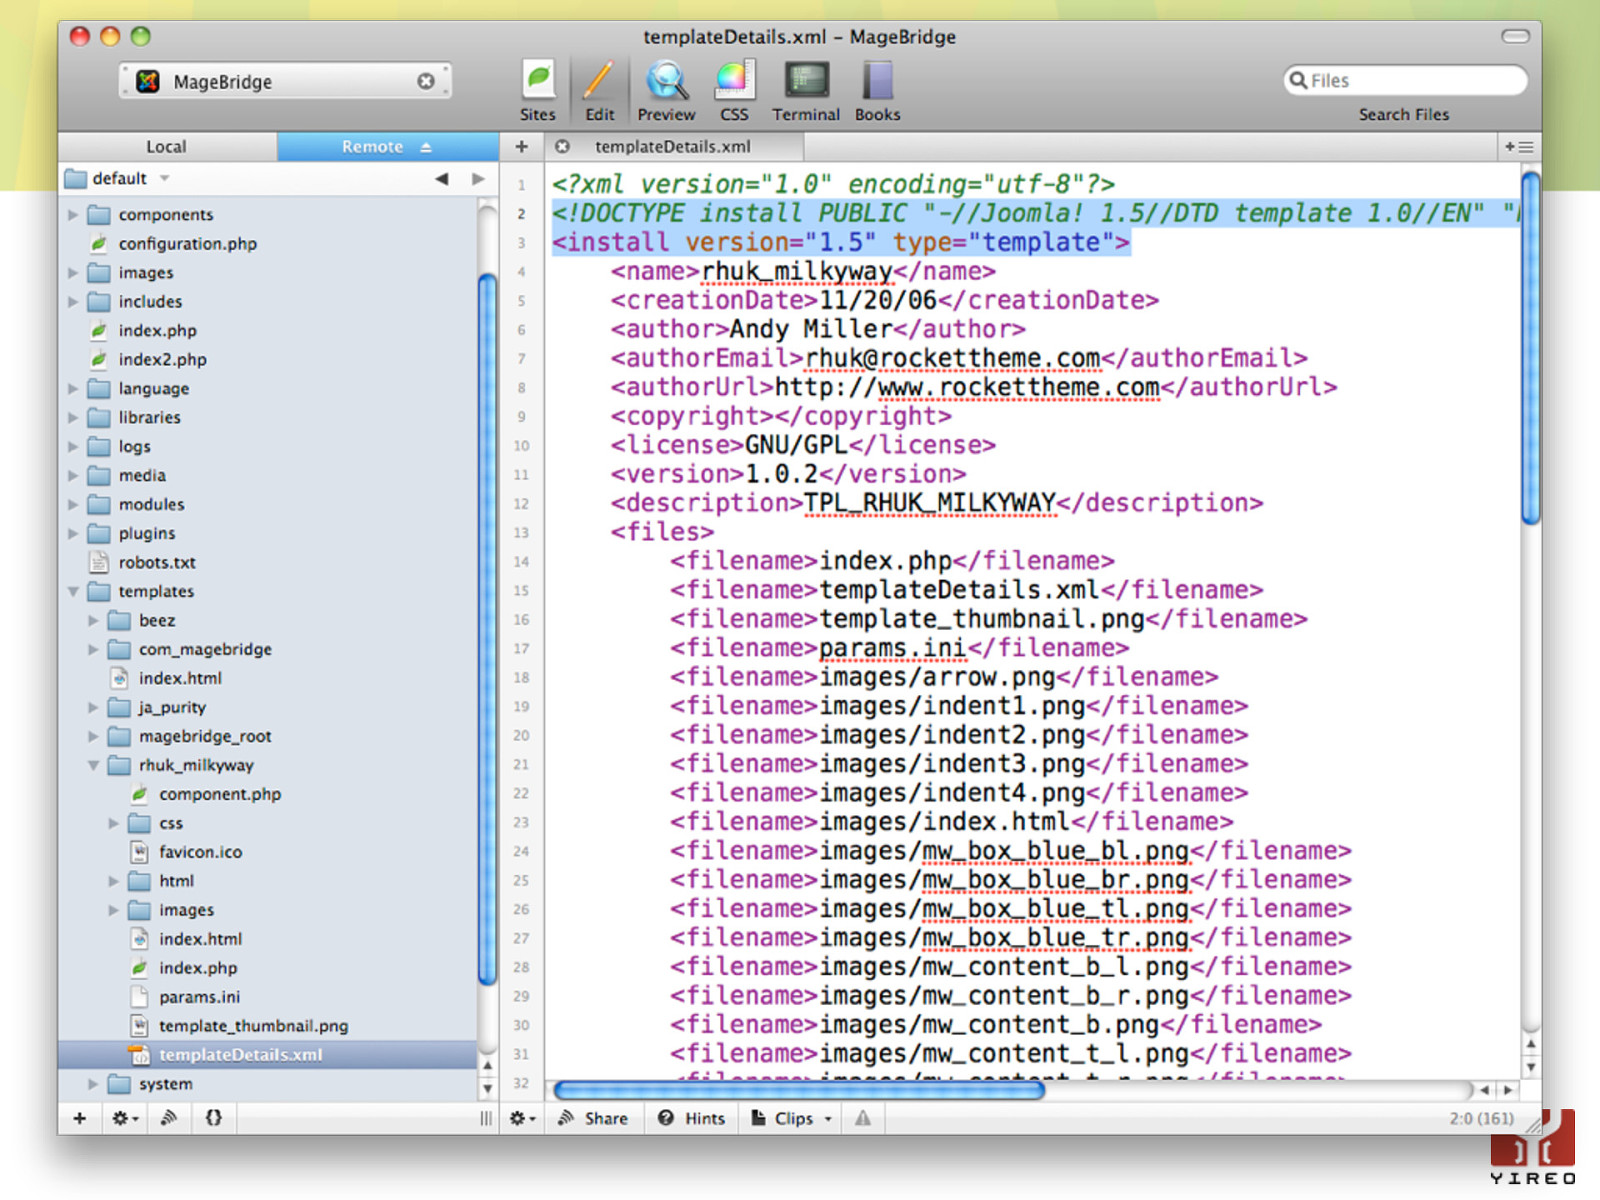Expand the images folder at root
This screenshot has width=1600, height=1200.
pyautogui.click(x=73, y=272)
